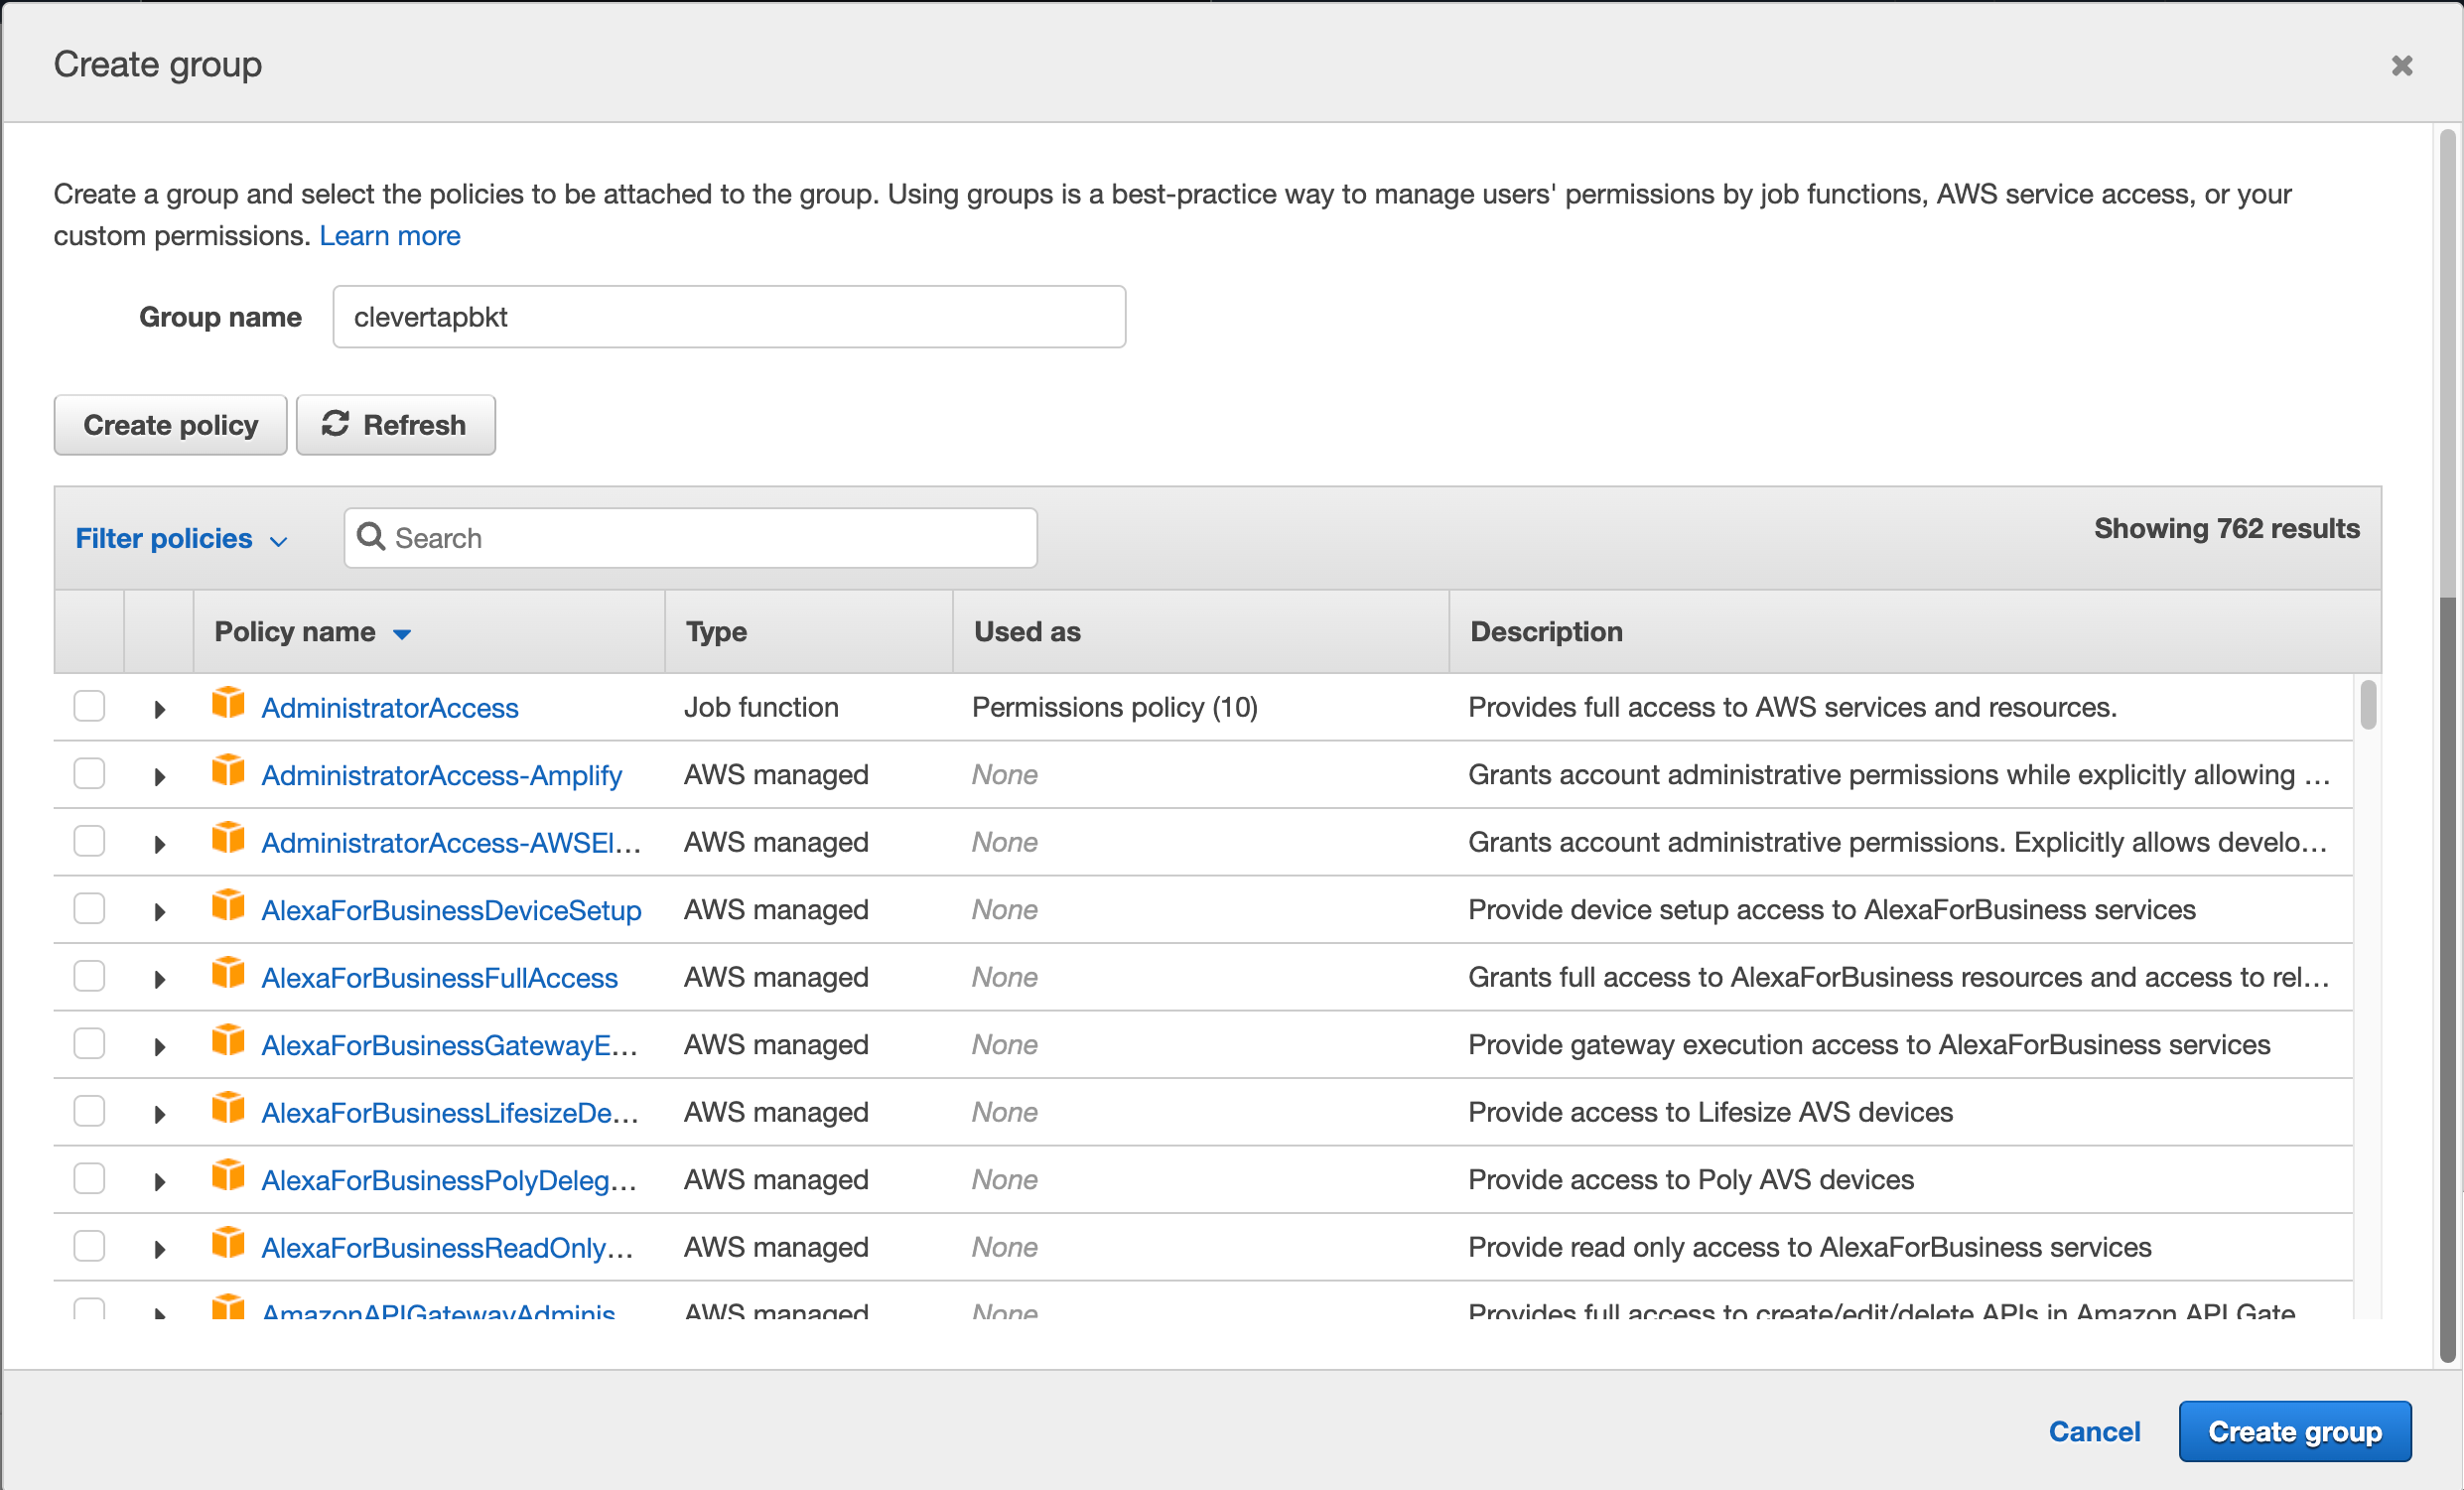Screen dimensions: 2464x1490
Task: Expand the AdministratorAccess policy row
Action: [159, 710]
